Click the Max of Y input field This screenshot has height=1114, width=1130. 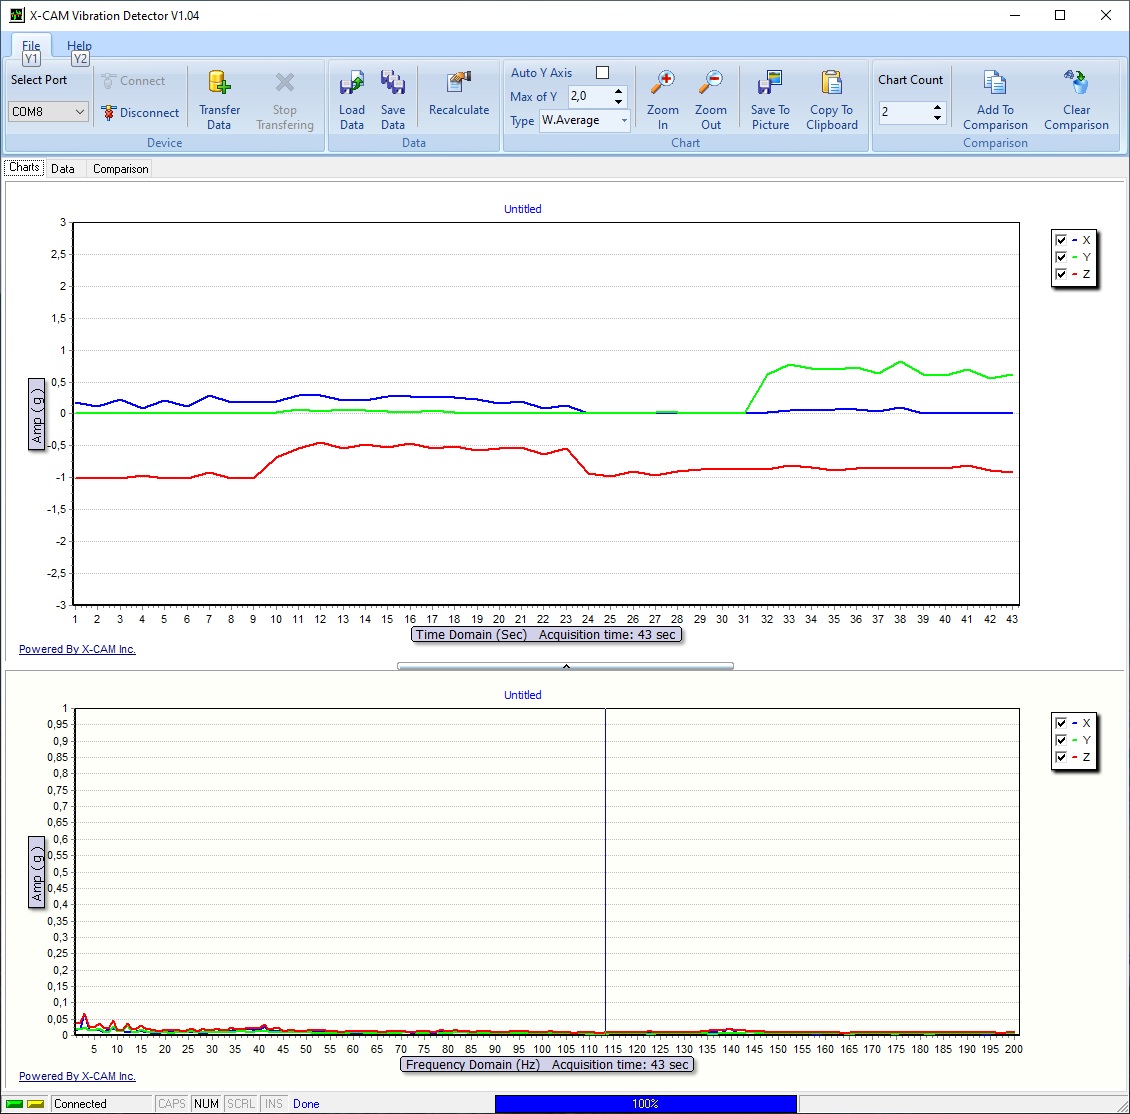click(590, 96)
